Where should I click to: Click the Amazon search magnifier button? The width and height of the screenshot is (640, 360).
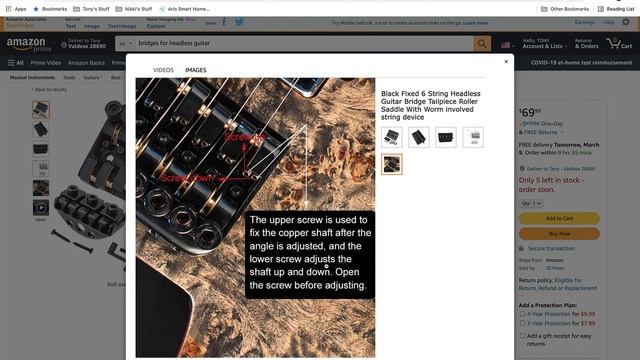482,43
